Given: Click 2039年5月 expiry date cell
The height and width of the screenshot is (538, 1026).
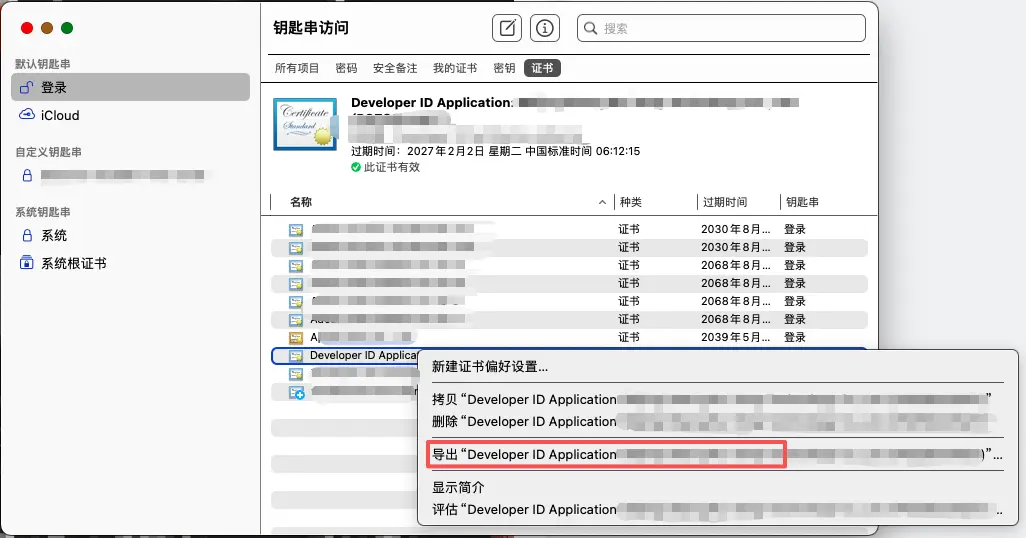Looking at the screenshot, I should 735,338.
